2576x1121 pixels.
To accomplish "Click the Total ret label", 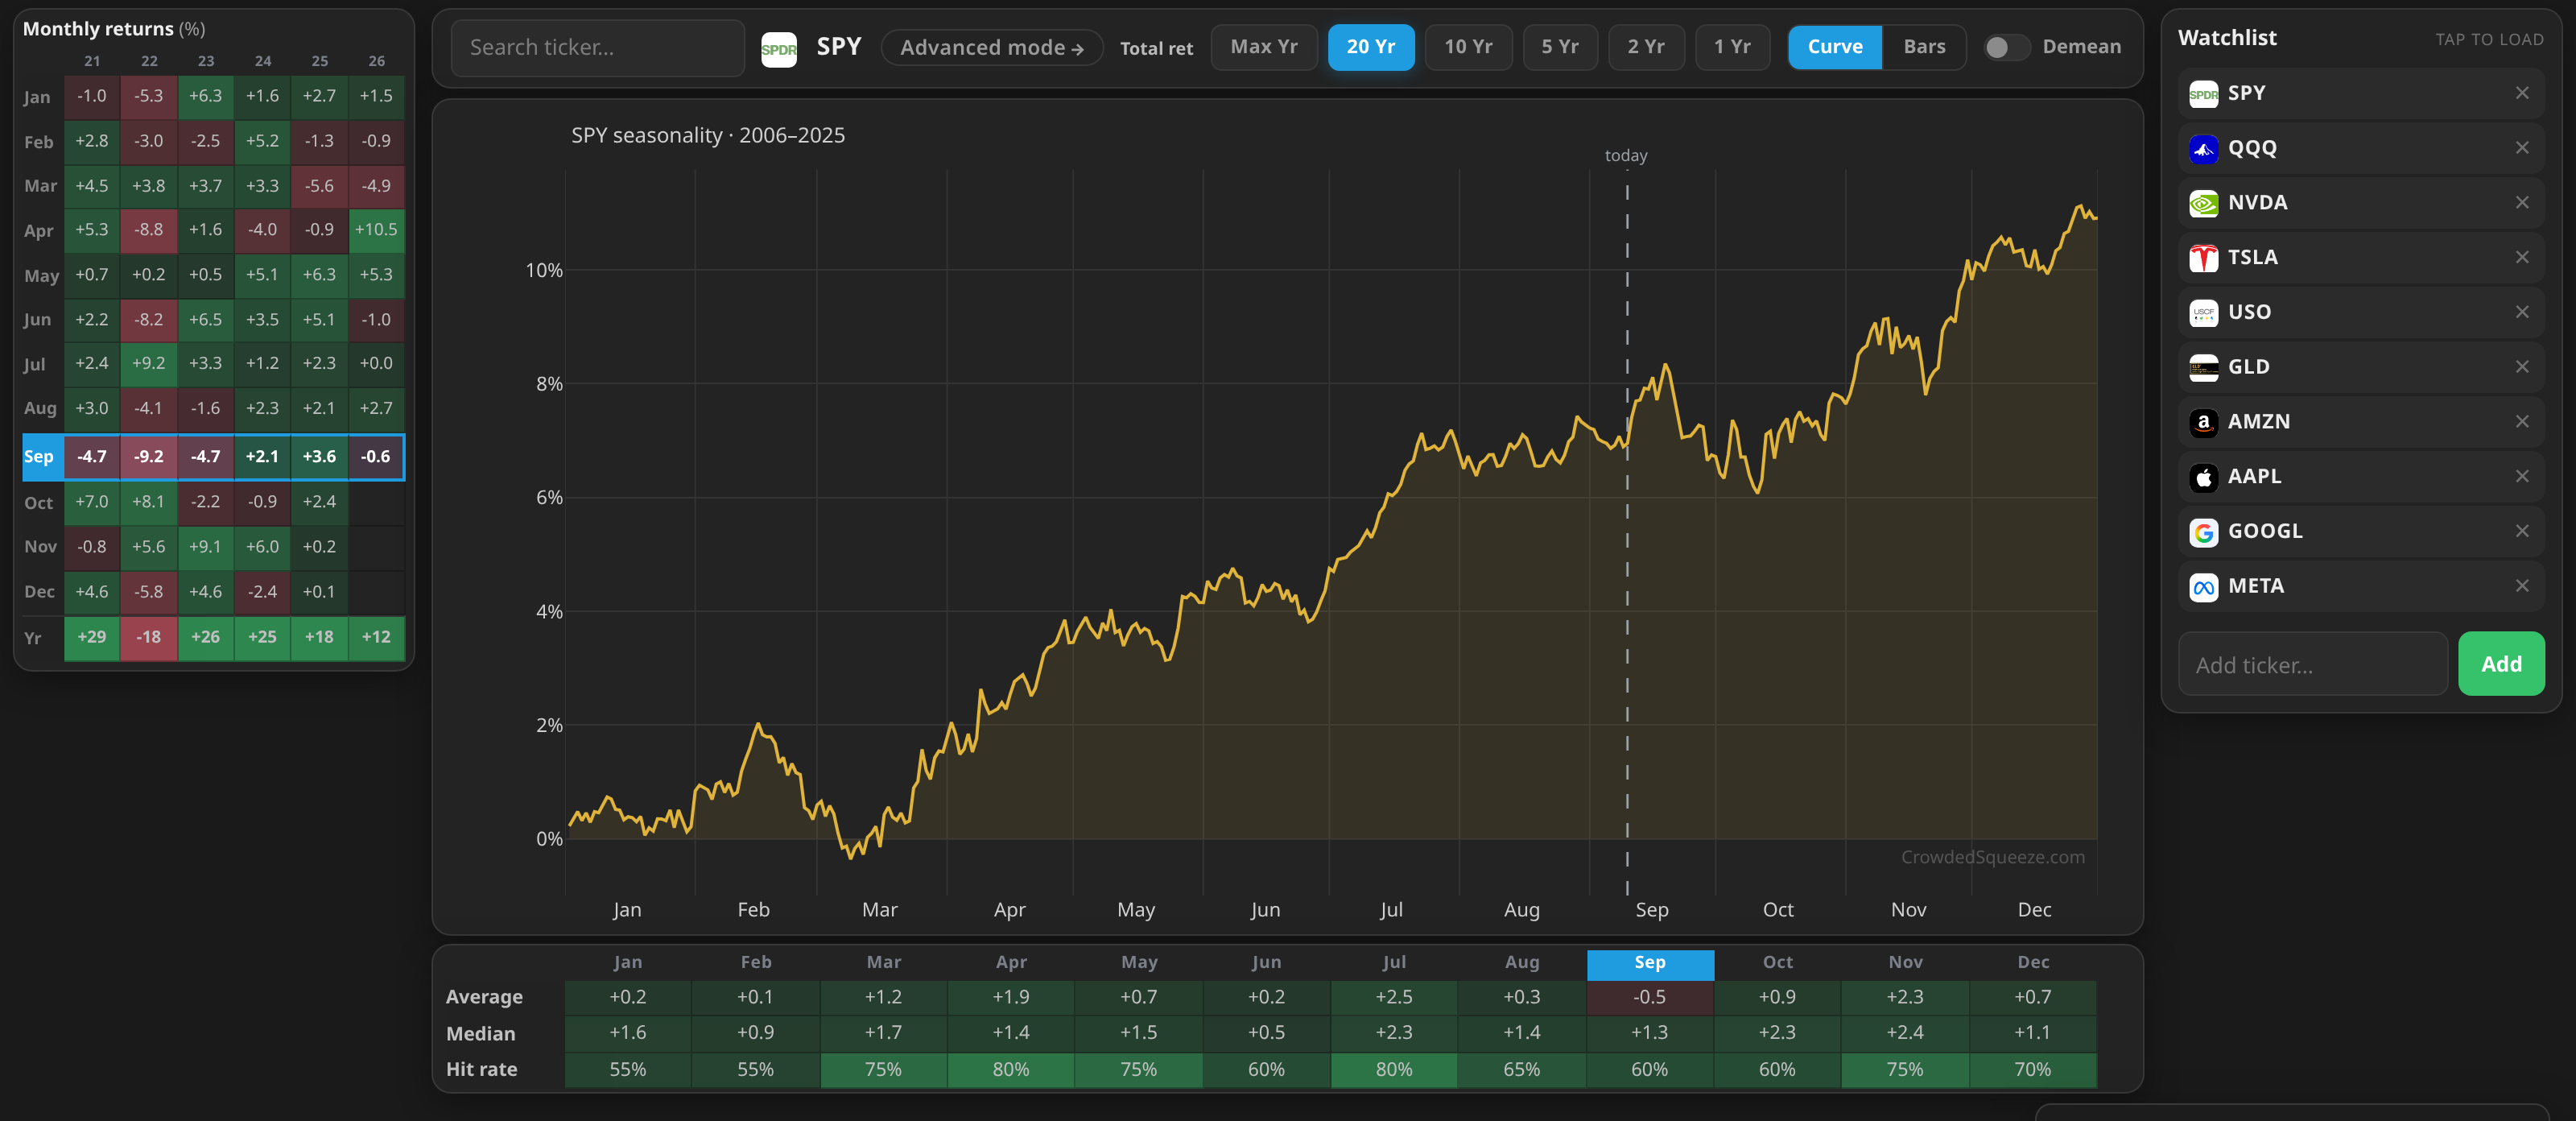I will tap(1156, 48).
